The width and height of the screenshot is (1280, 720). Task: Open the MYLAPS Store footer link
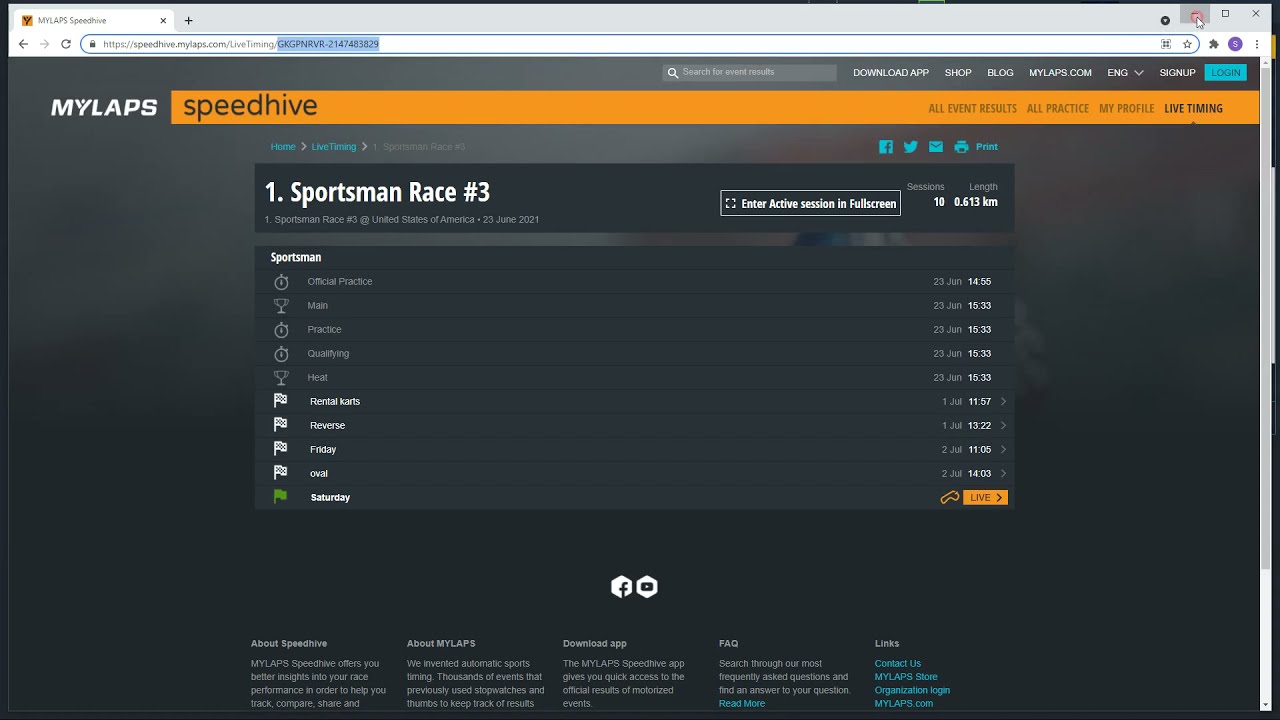point(906,677)
